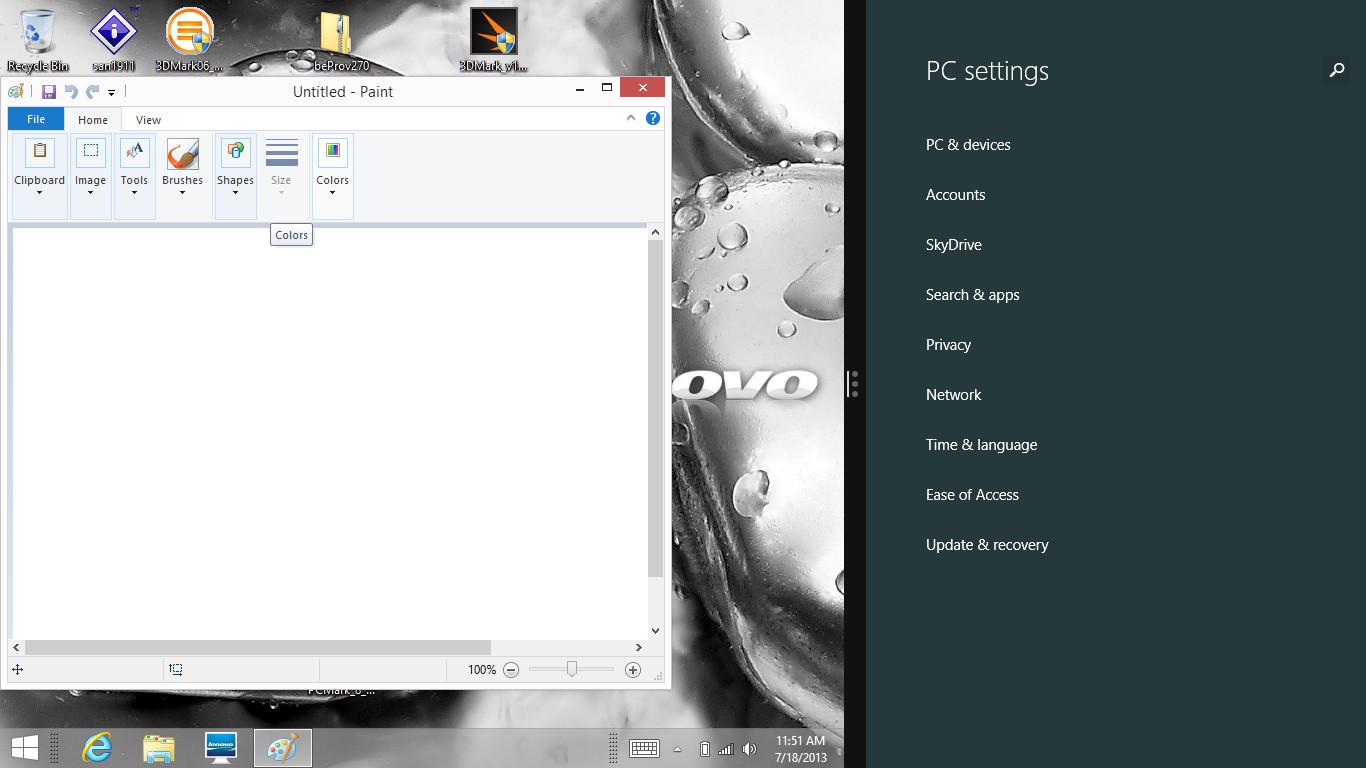Click the network signal icon in tray

coord(726,749)
